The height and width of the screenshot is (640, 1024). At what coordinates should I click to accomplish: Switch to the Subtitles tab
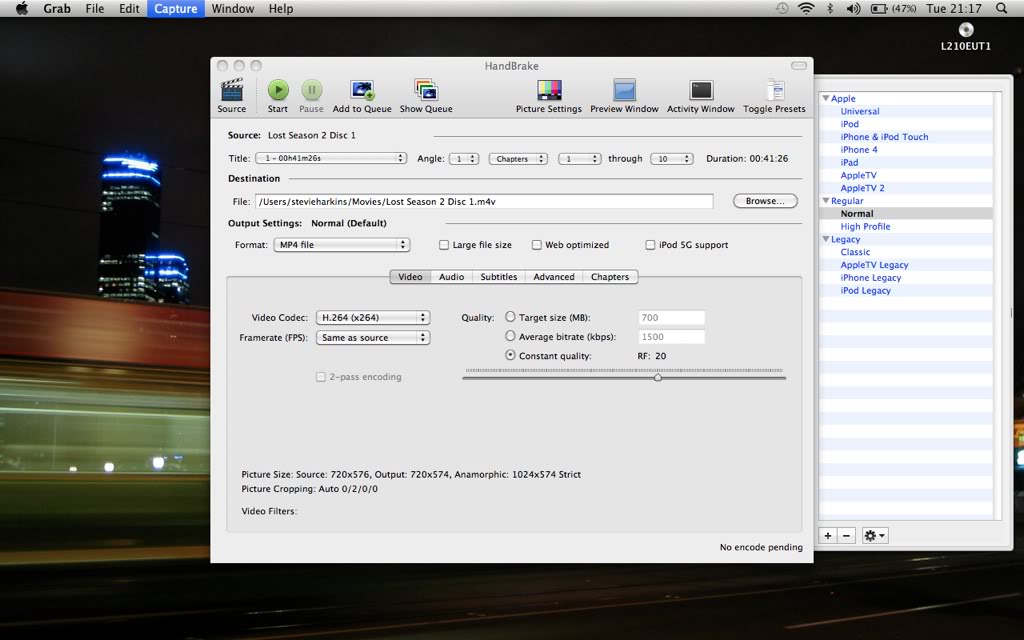click(499, 277)
